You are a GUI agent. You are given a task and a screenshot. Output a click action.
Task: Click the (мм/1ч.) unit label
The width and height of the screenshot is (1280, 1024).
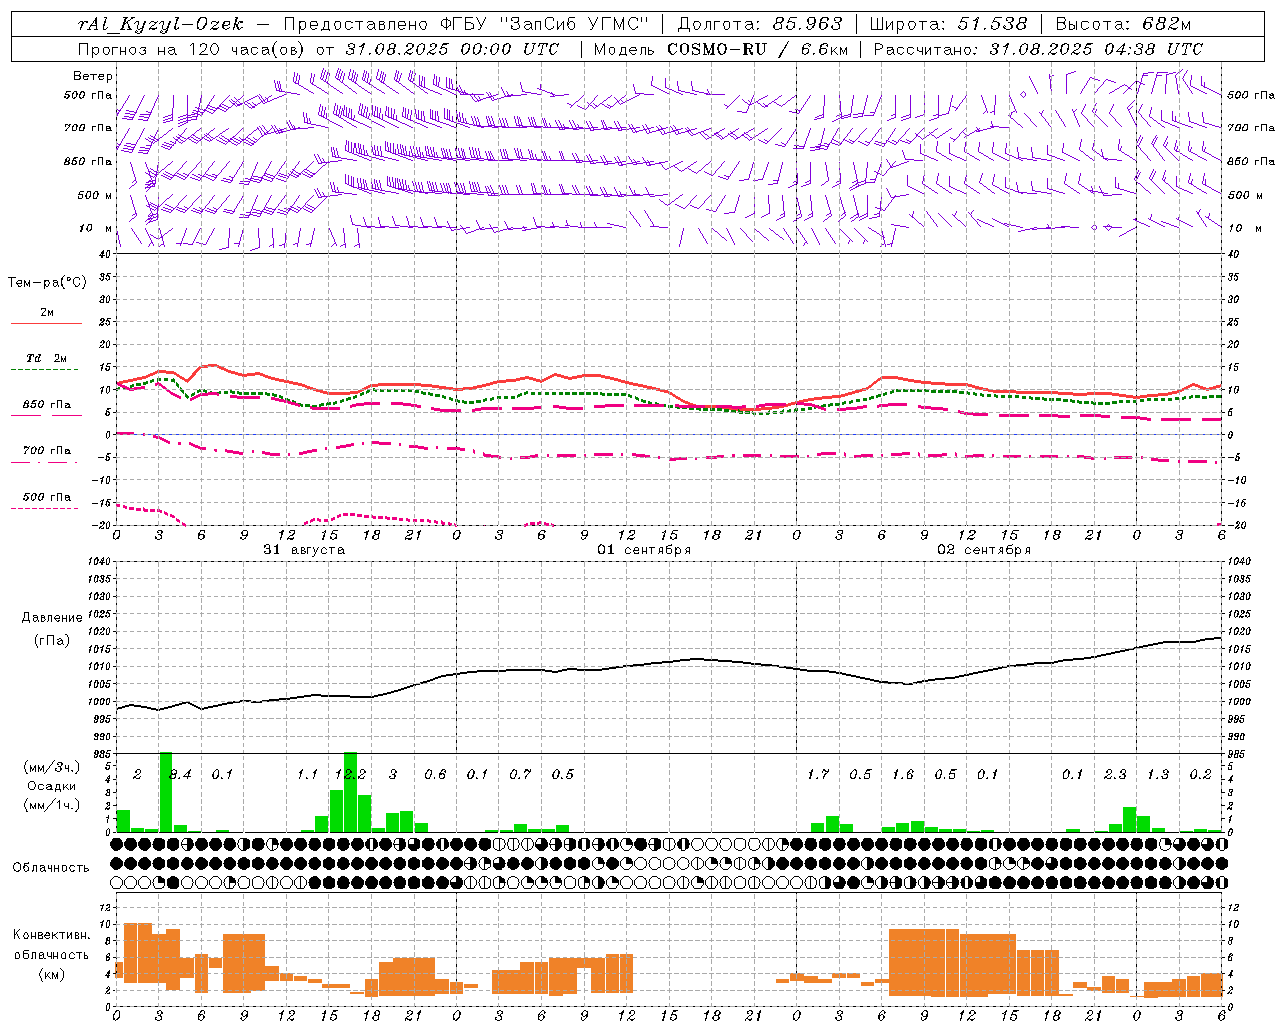pos(52,805)
